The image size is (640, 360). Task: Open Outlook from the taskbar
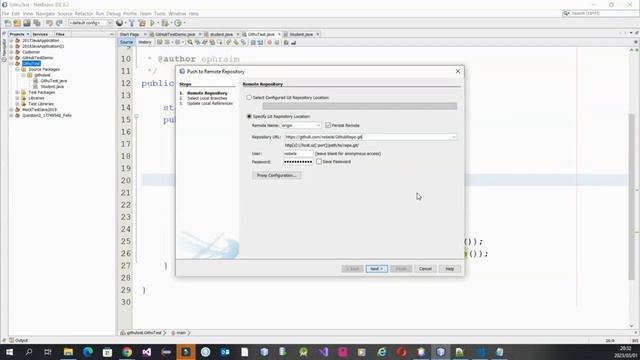tap(225, 352)
